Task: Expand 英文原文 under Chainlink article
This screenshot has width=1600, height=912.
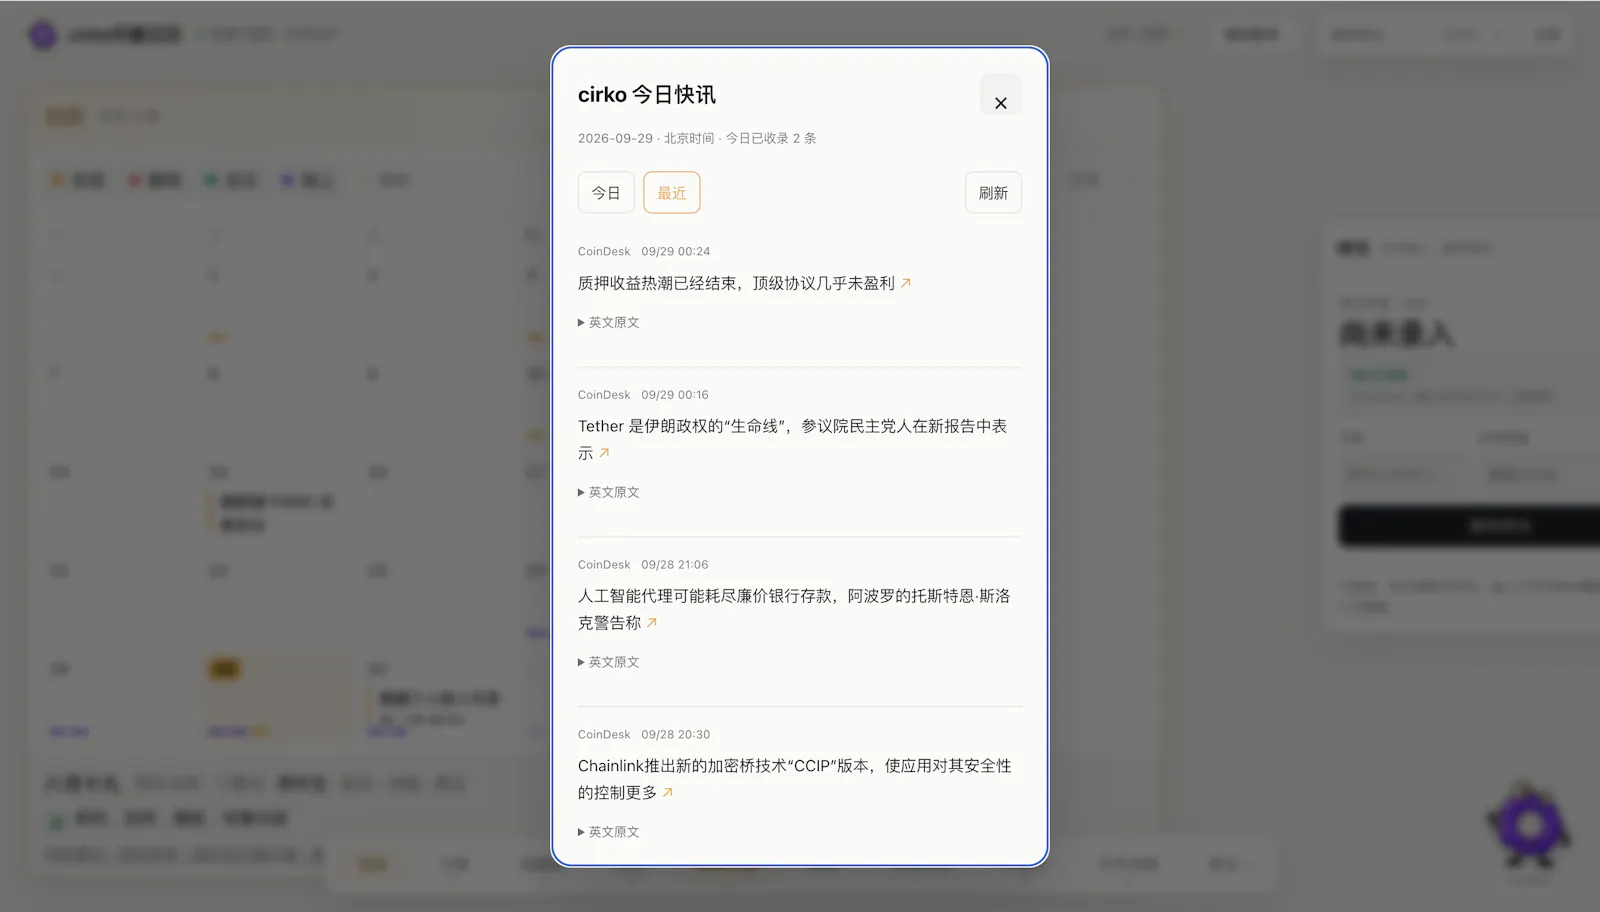Action: tap(608, 833)
